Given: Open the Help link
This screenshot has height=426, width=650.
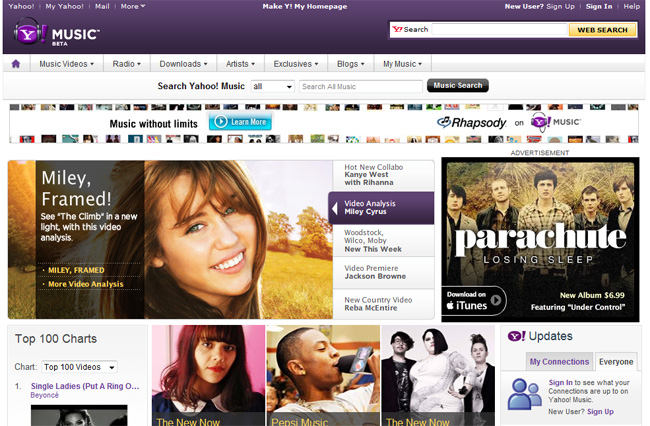Looking at the screenshot, I should point(632,6).
